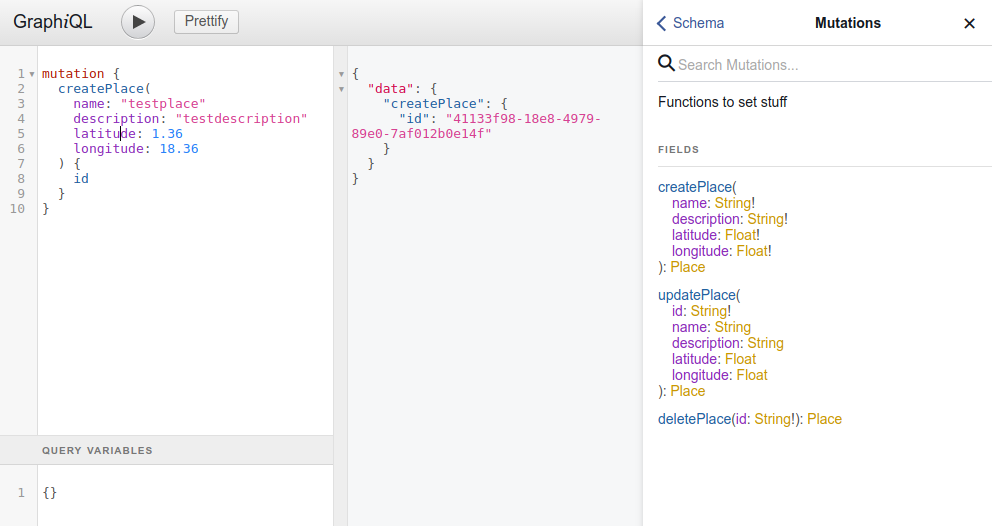The width and height of the screenshot is (992, 526).
Task: Close the Mutations documentation panel
Action: pos(969,23)
